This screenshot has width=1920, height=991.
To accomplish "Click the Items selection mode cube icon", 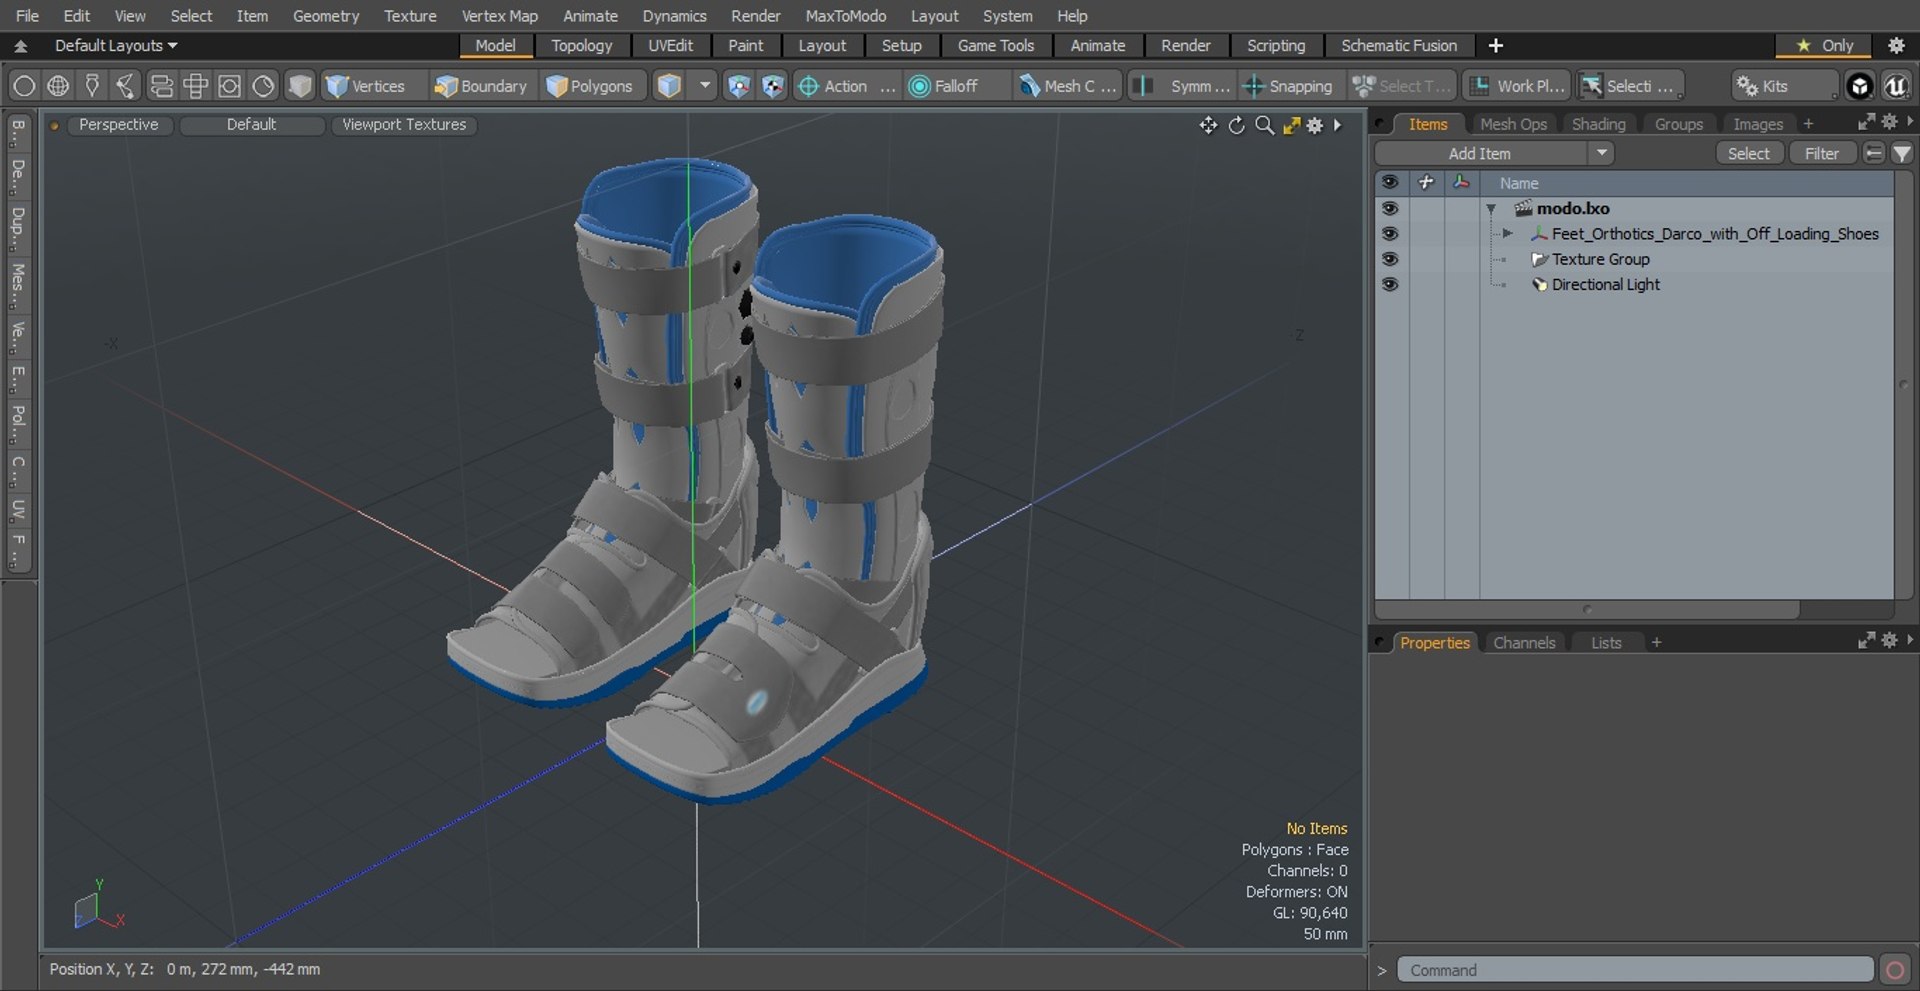I will pyautogui.click(x=669, y=86).
